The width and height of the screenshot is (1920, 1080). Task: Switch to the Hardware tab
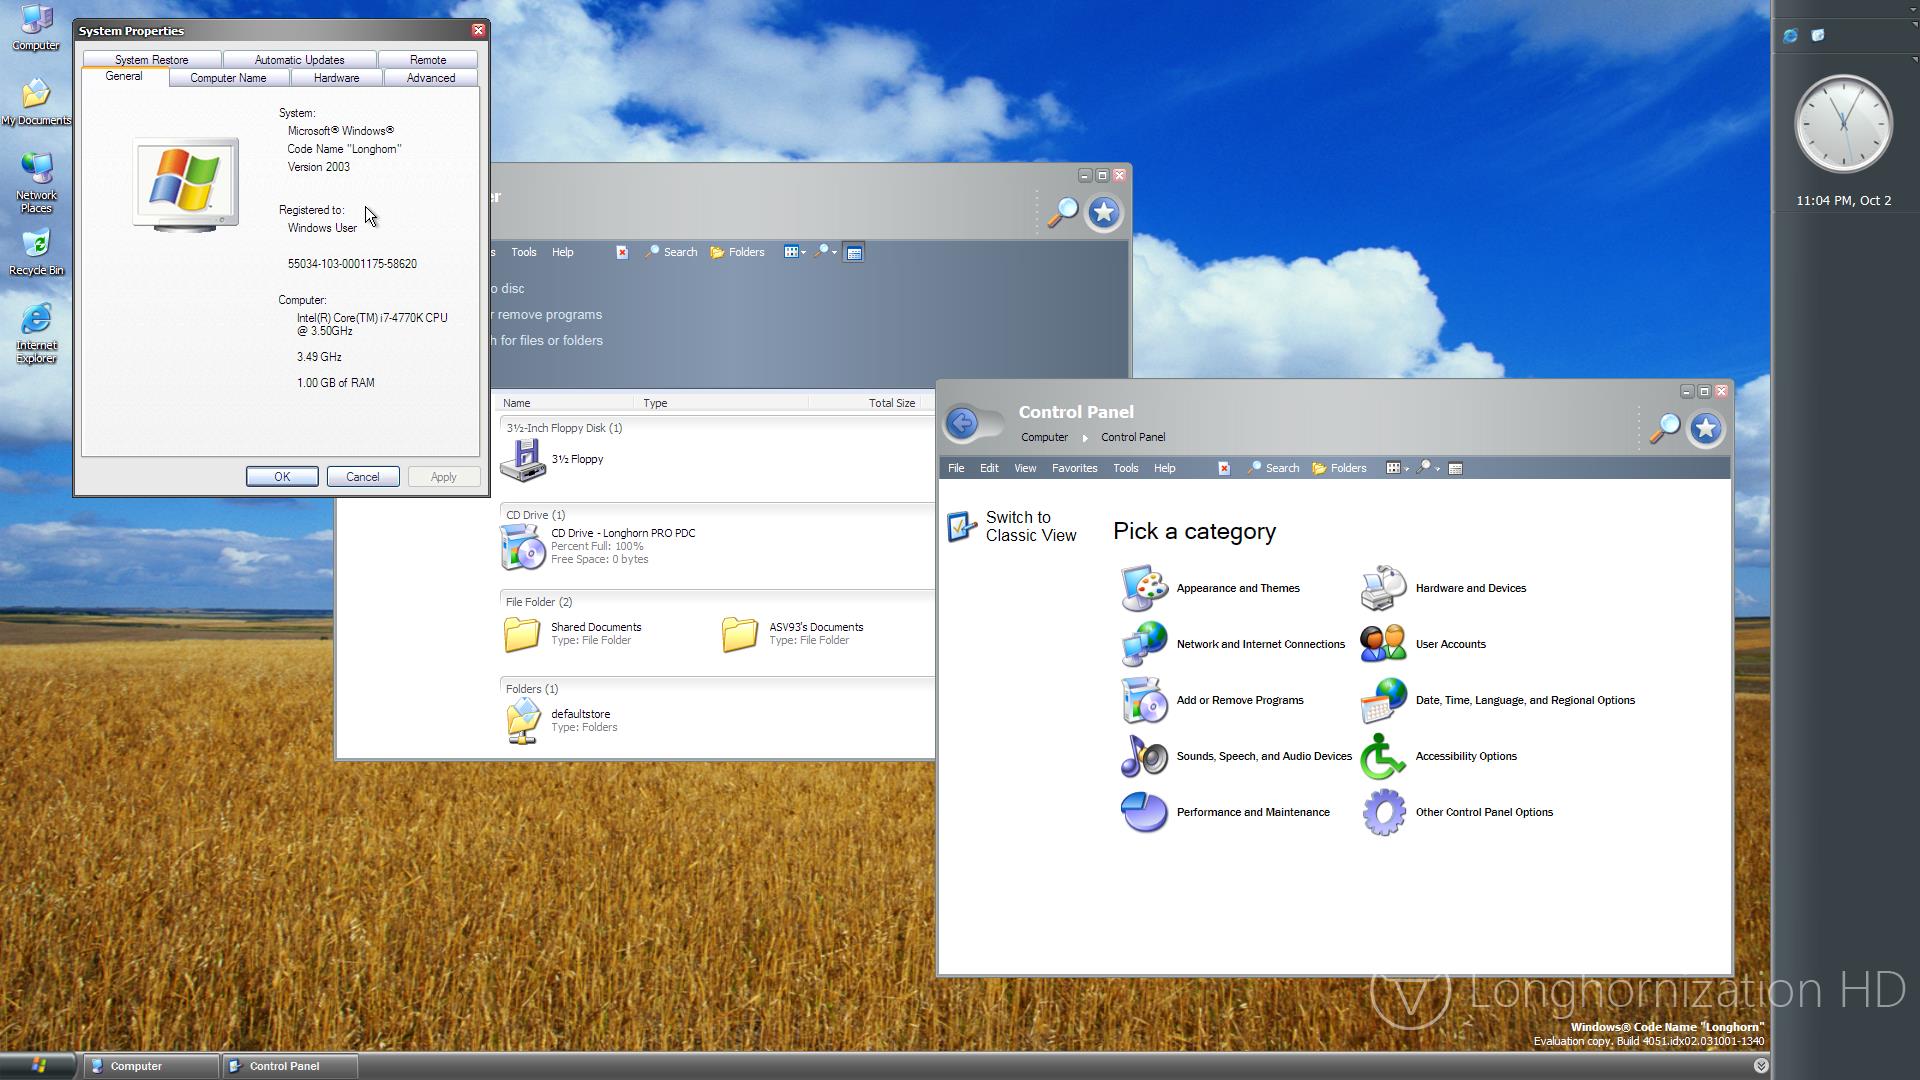click(x=336, y=78)
